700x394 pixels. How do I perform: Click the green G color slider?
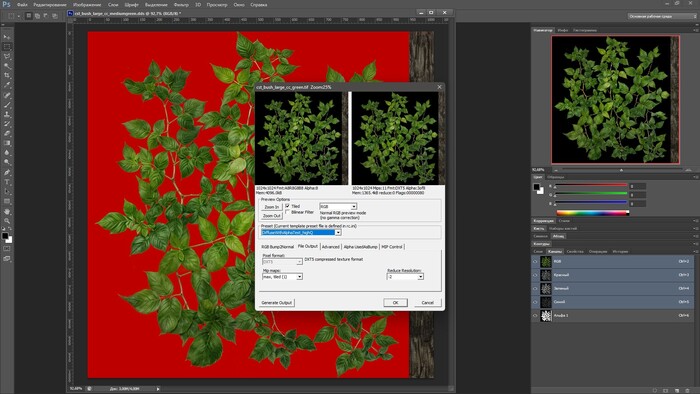[x=592, y=194]
